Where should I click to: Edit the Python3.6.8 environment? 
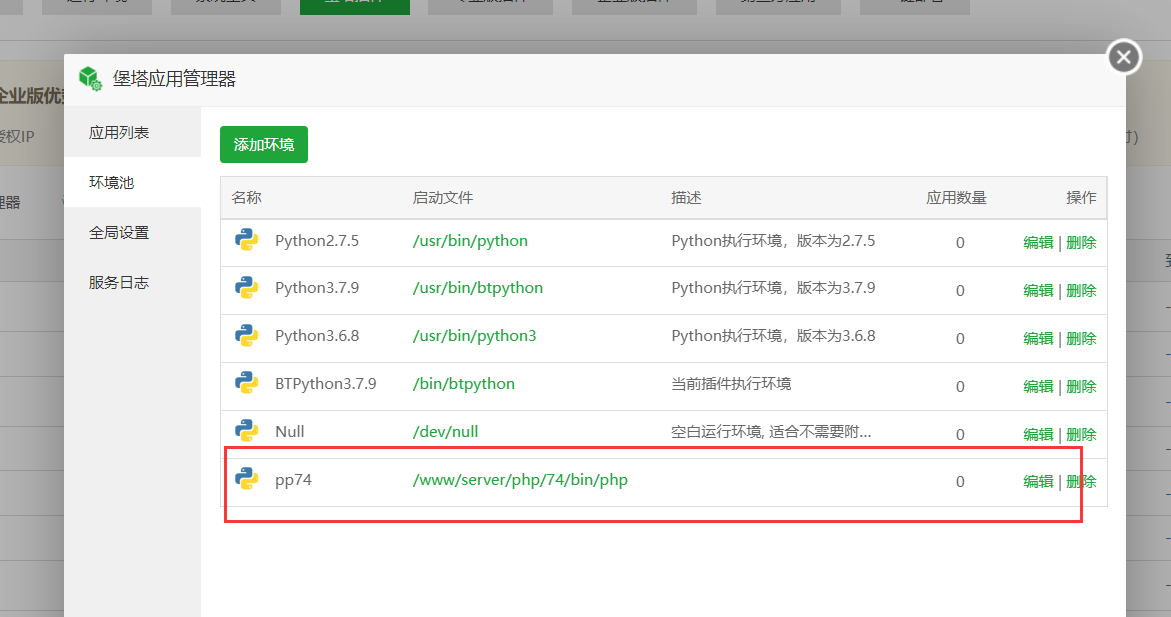pos(1038,338)
